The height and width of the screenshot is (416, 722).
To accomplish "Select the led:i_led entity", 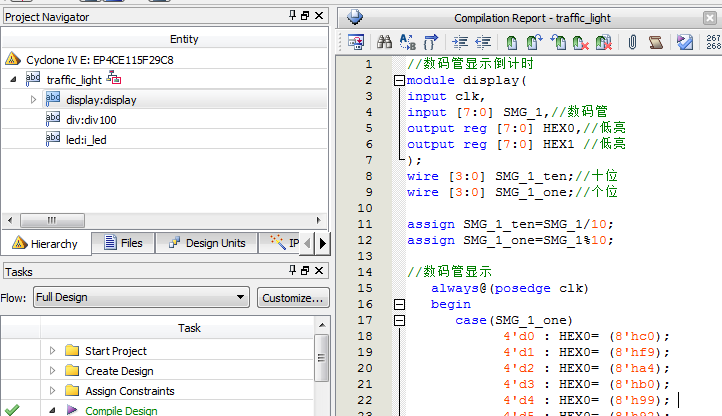I will click(86, 139).
